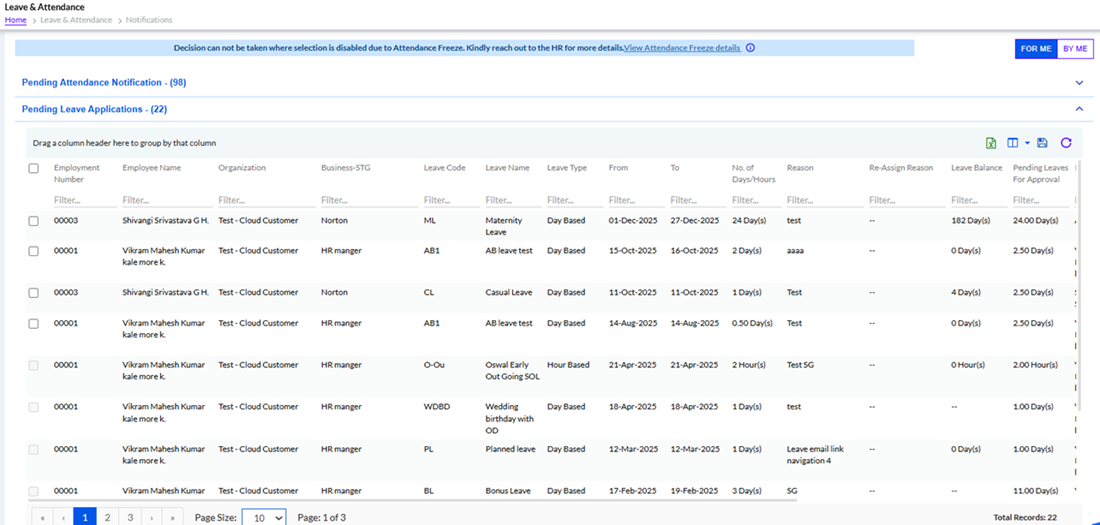The image size is (1100, 525).
Task: Go to Home breadcrumb link
Action: (15, 20)
